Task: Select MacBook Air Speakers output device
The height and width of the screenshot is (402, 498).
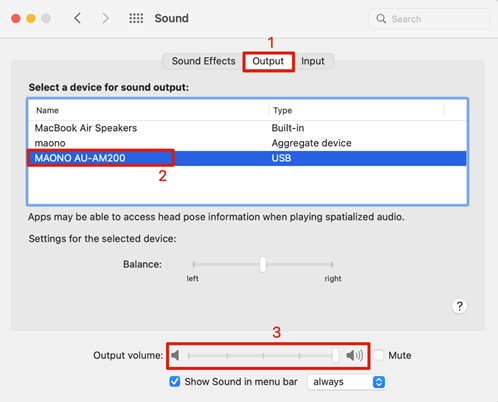Action: (x=247, y=128)
